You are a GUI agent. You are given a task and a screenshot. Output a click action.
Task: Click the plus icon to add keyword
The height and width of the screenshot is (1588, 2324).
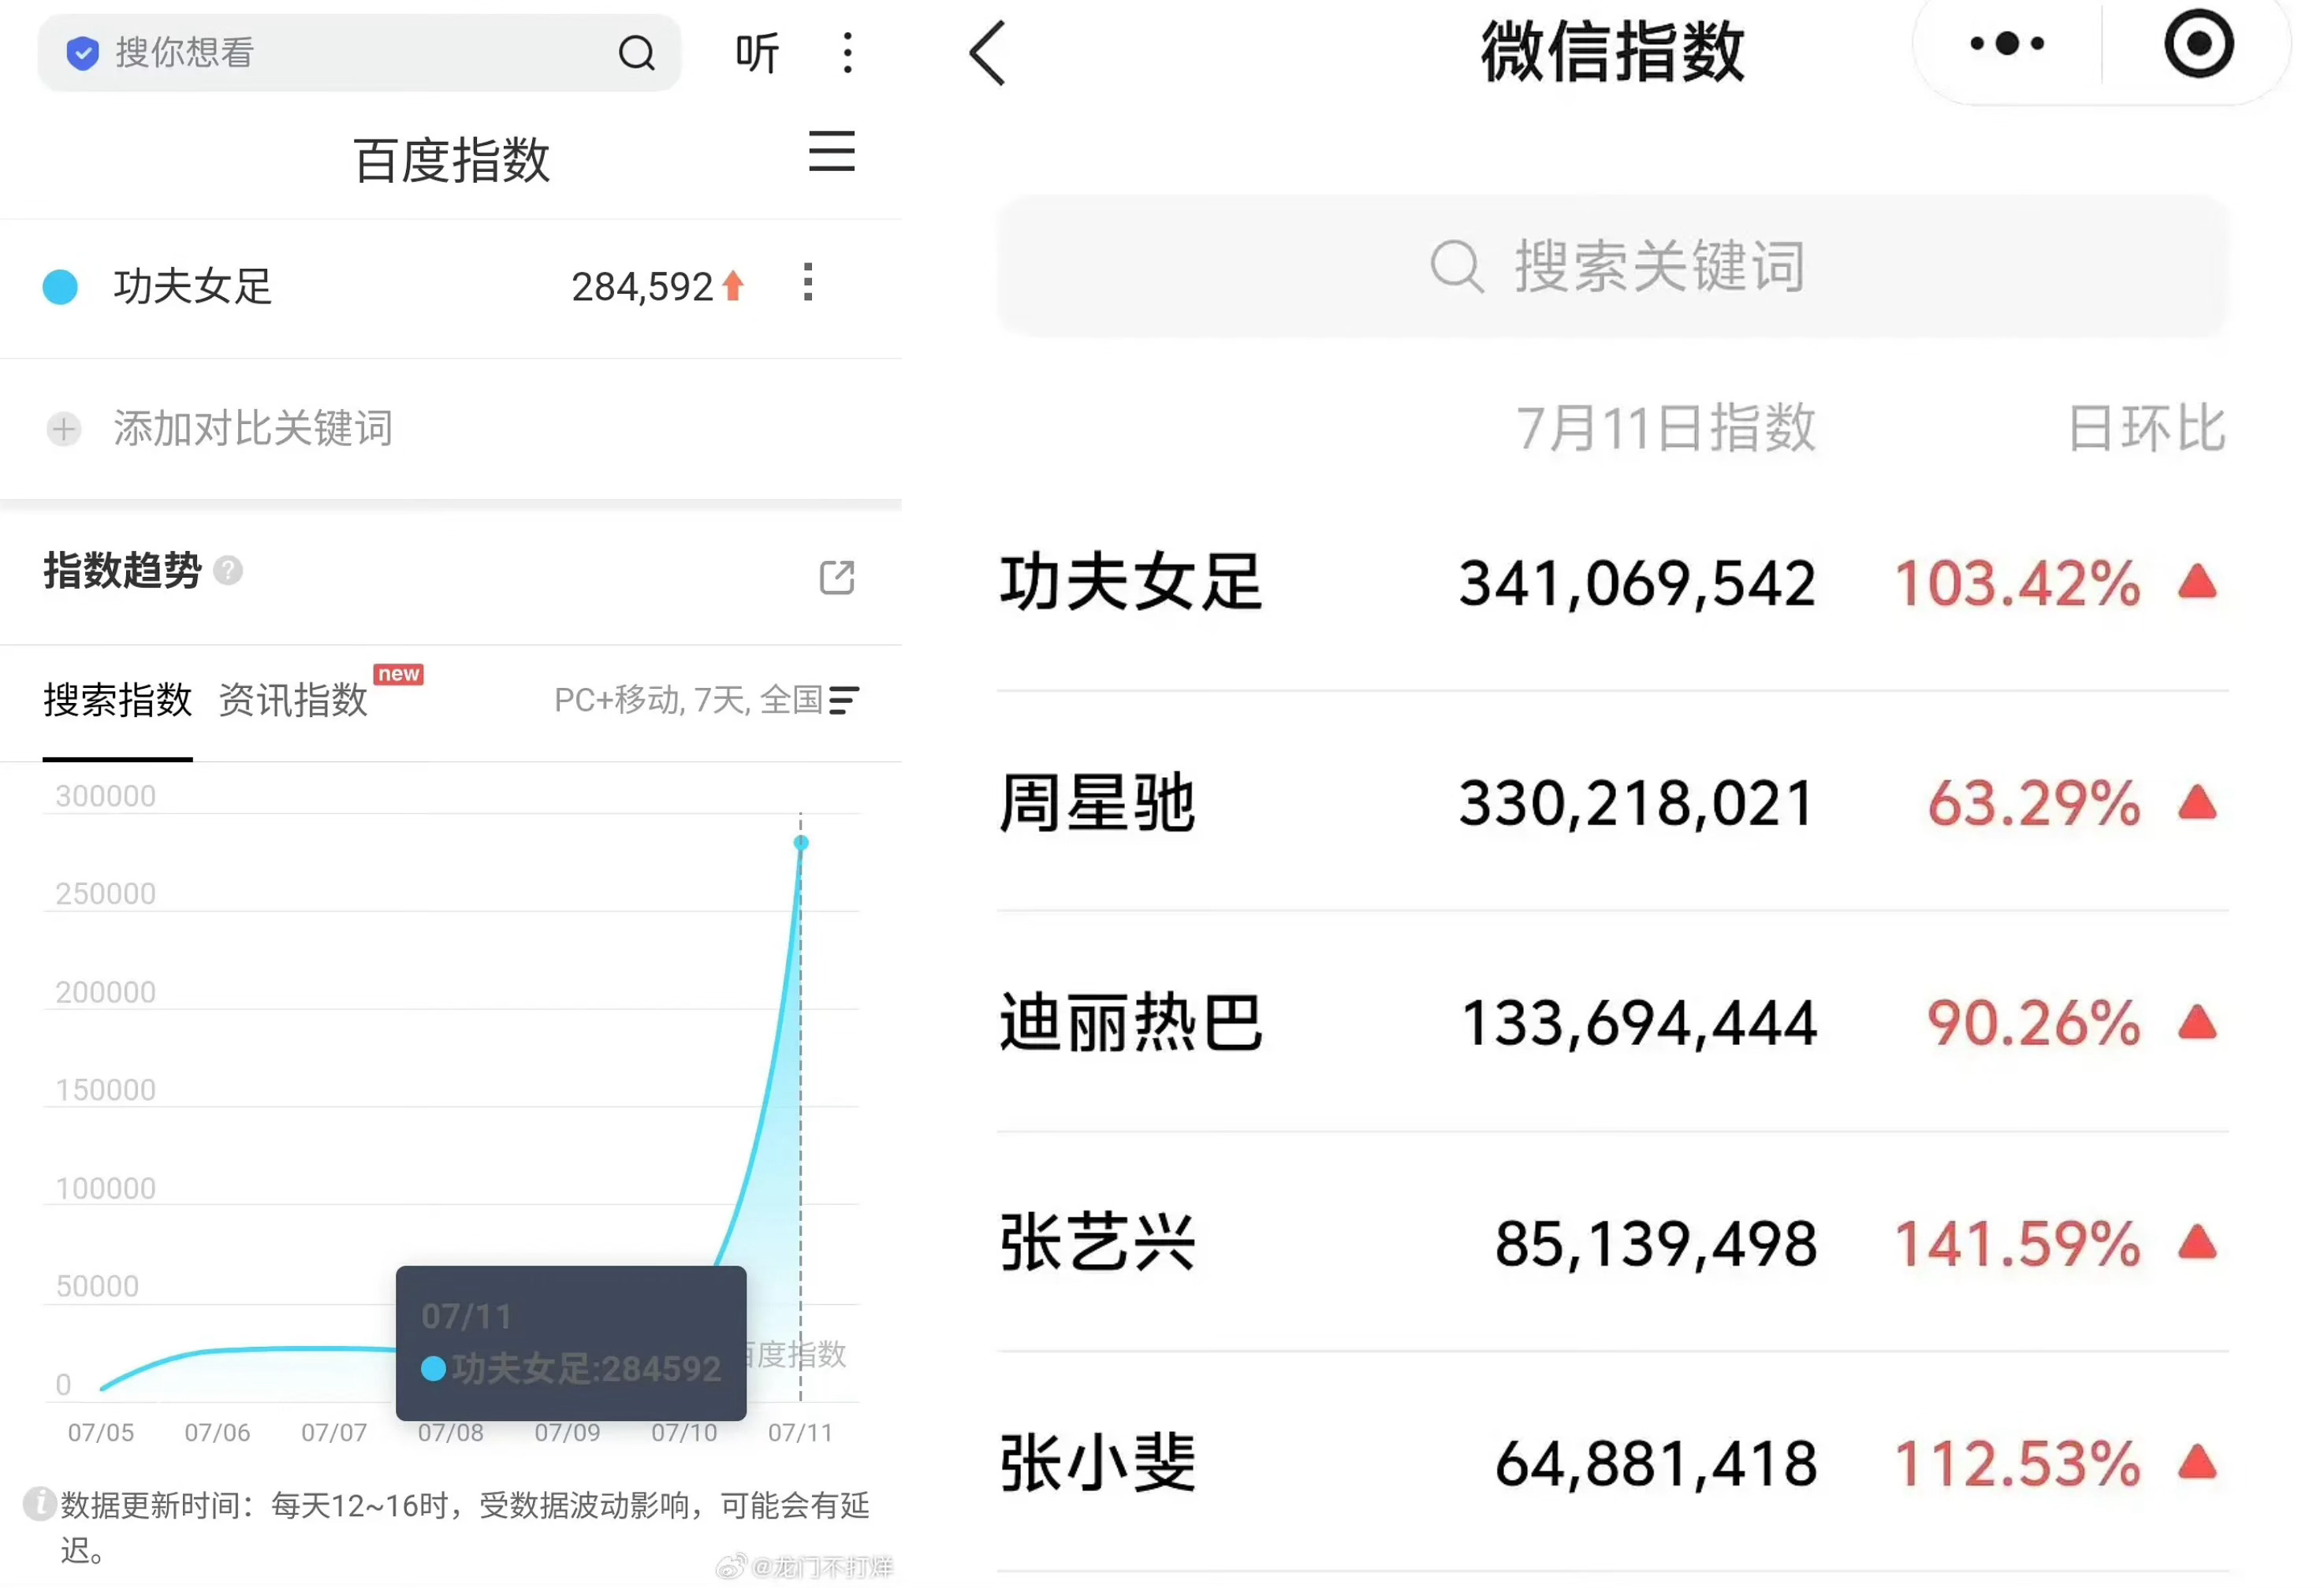pyautogui.click(x=64, y=429)
